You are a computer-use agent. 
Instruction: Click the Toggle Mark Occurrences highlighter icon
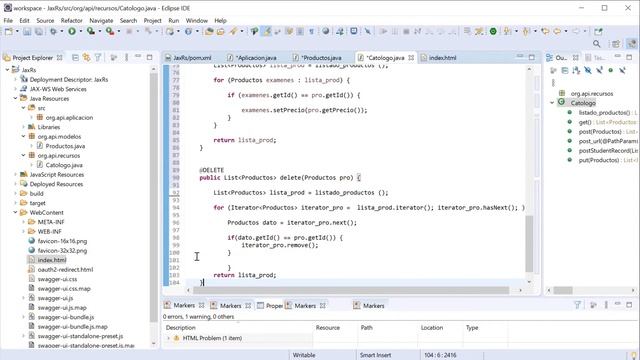tap(267, 31)
